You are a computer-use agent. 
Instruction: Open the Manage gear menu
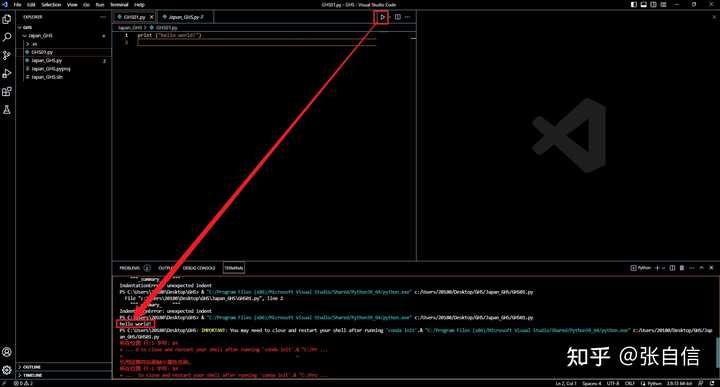(x=7, y=370)
